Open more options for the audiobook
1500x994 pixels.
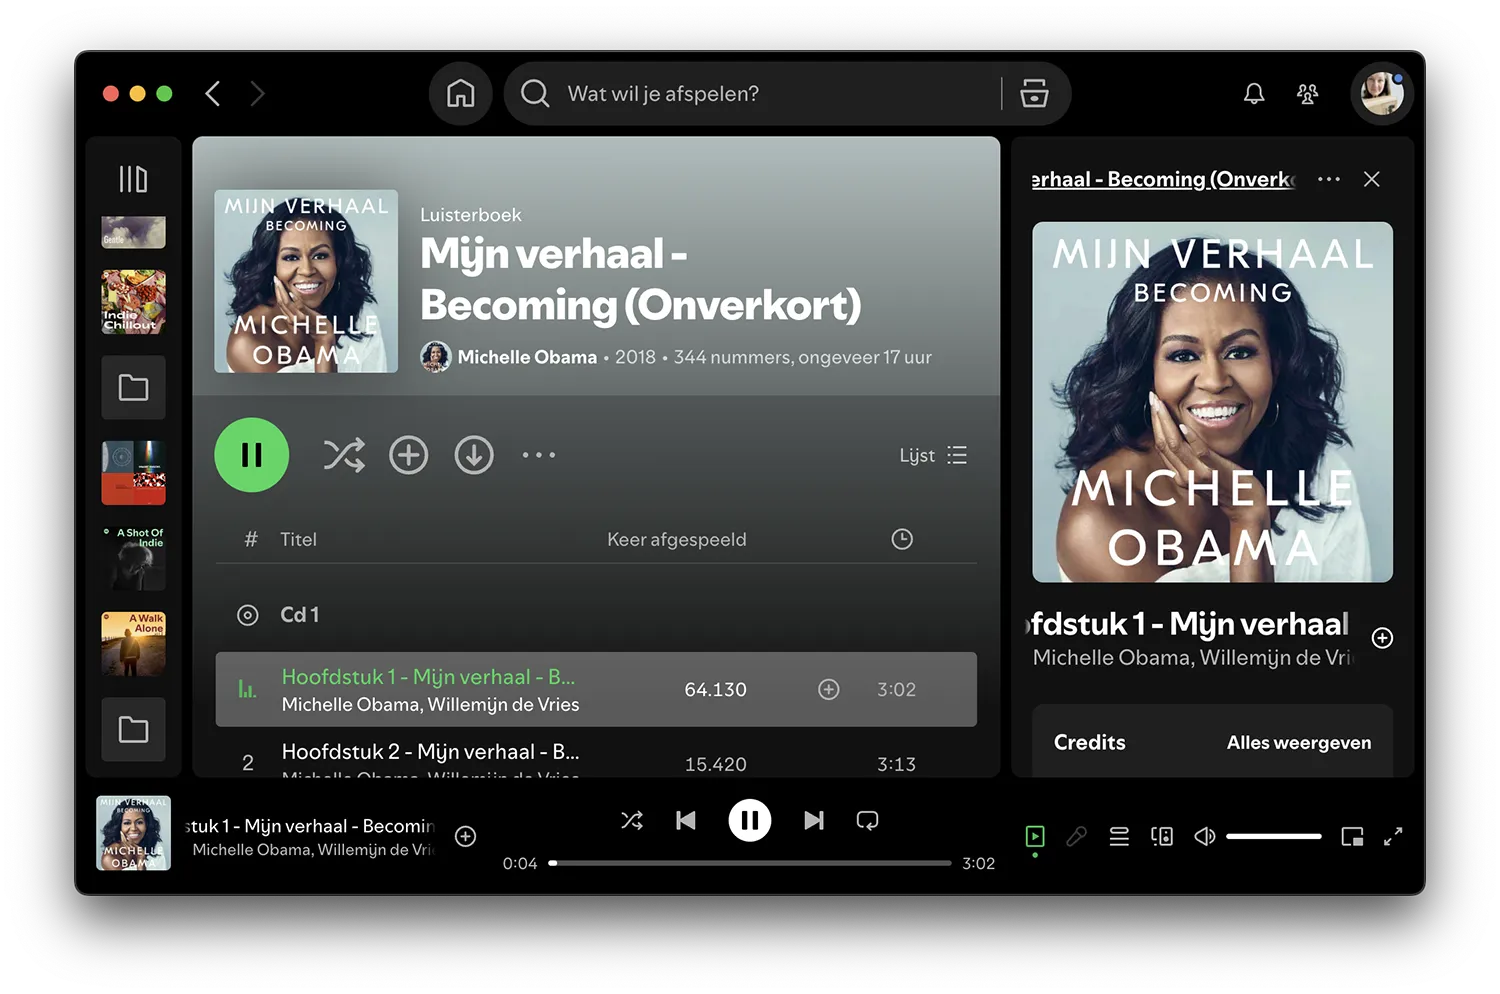[539, 455]
